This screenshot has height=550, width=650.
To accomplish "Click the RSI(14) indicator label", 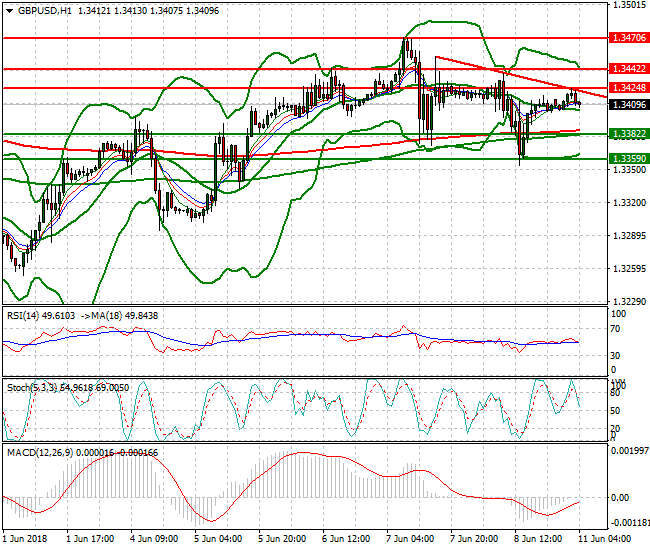I will tap(25, 315).
